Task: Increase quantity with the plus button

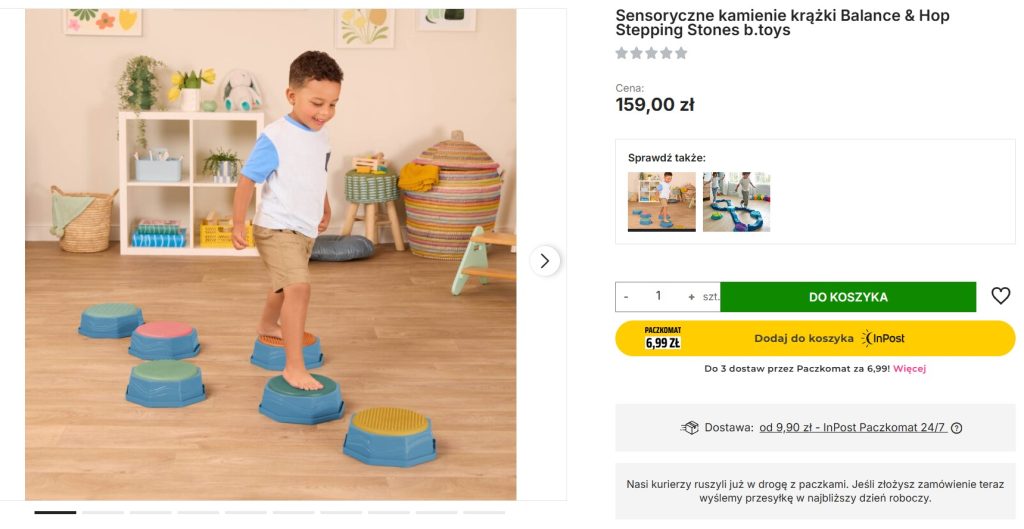Action: 691,297
